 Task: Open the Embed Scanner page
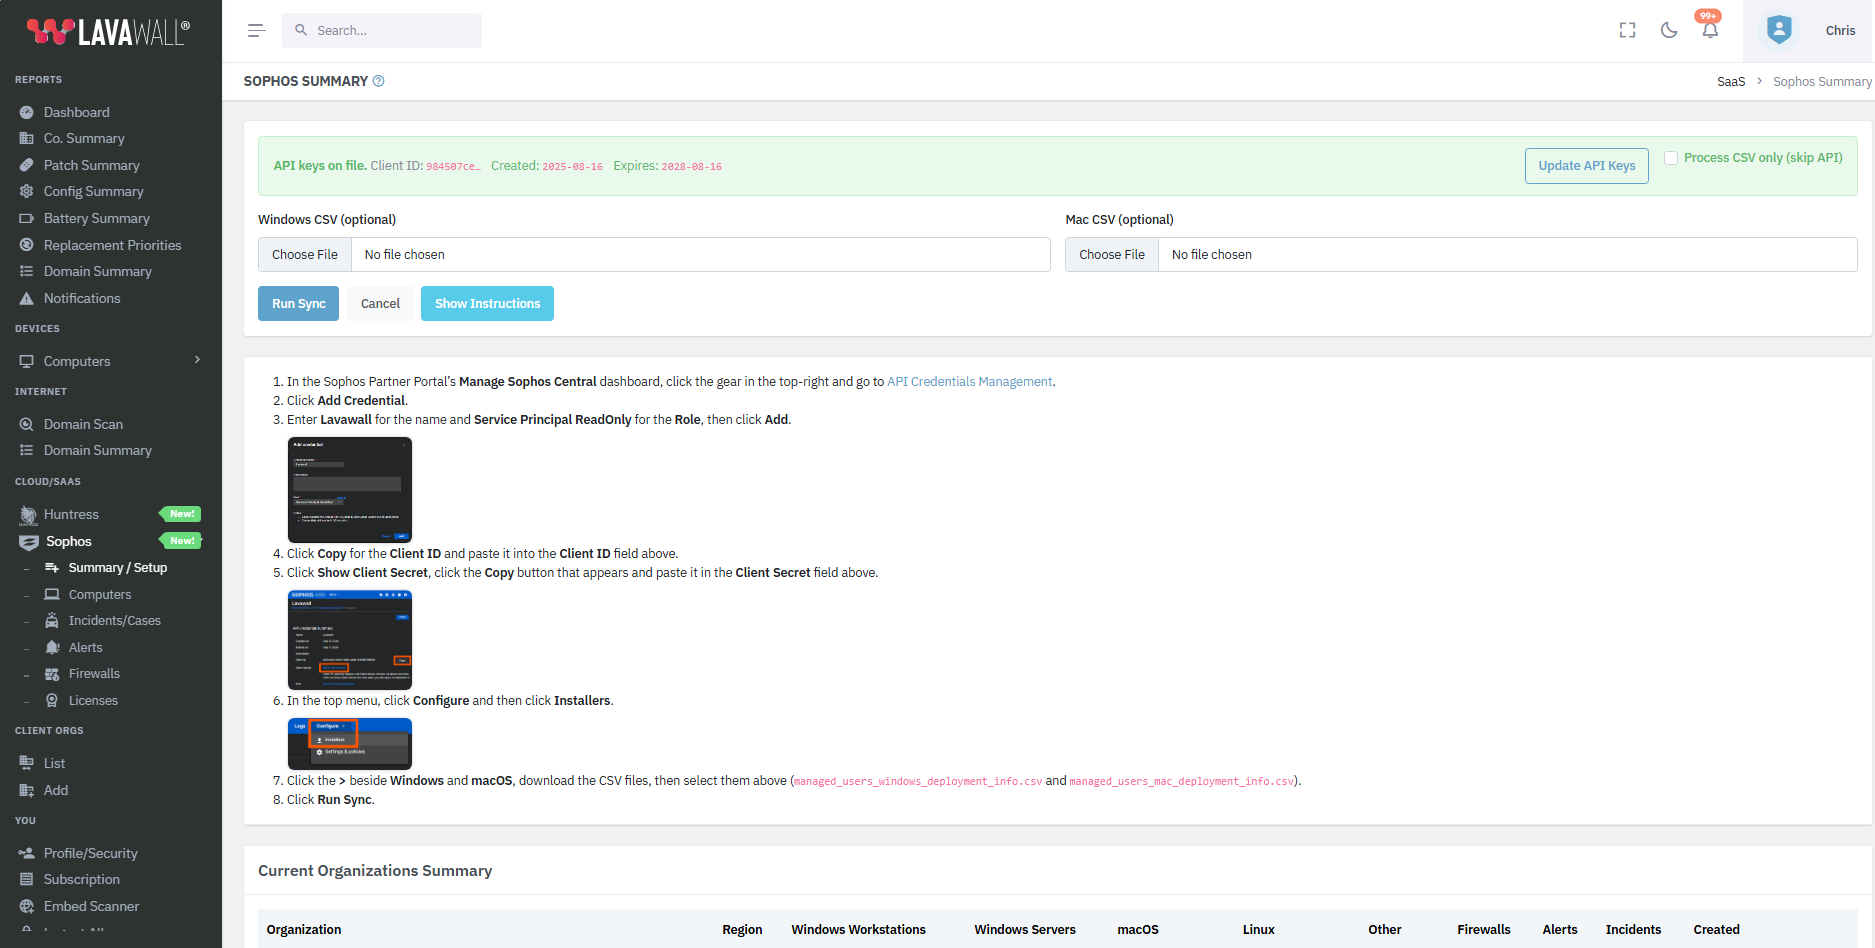pos(89,906)
